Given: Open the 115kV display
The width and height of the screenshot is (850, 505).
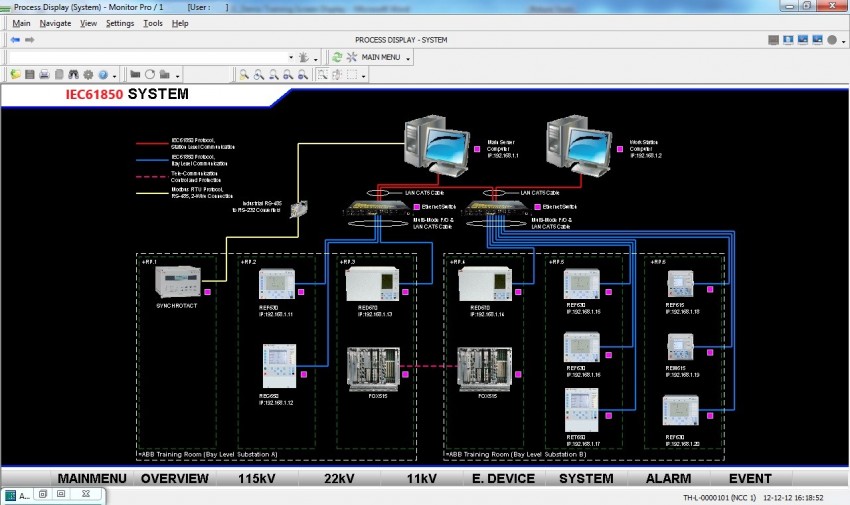Looking at the screenshot, I should tap(256, 478).
